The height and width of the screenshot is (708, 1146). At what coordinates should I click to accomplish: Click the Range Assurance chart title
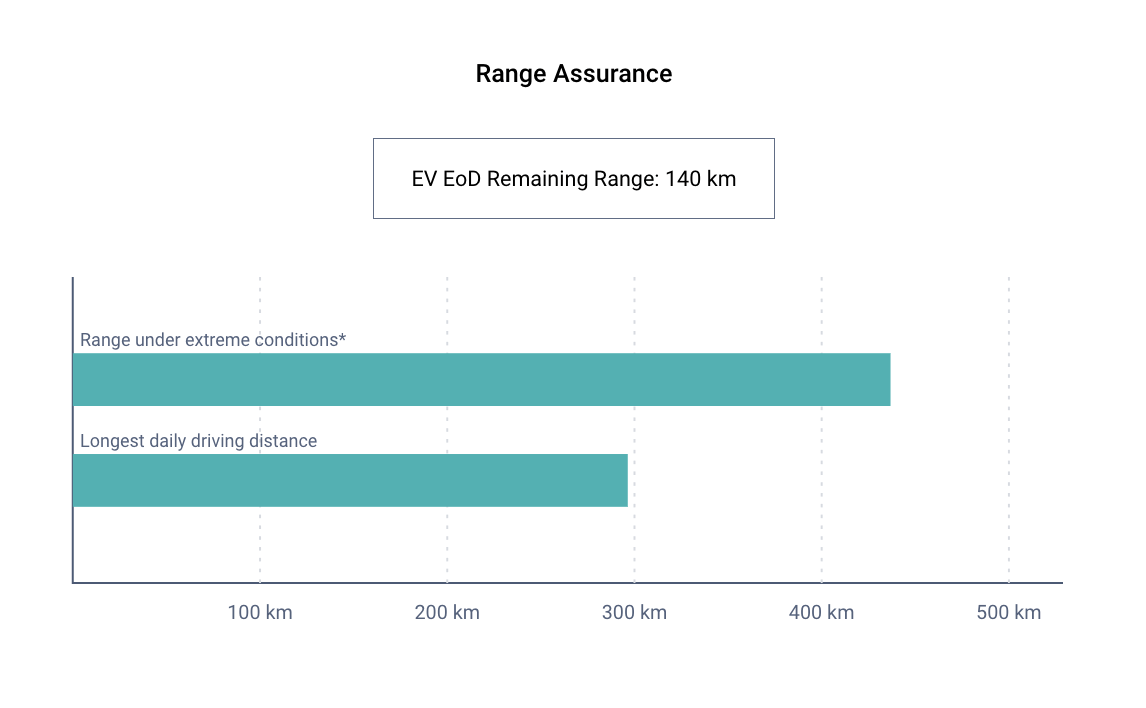pyautogui.click(x=573, y=74)
